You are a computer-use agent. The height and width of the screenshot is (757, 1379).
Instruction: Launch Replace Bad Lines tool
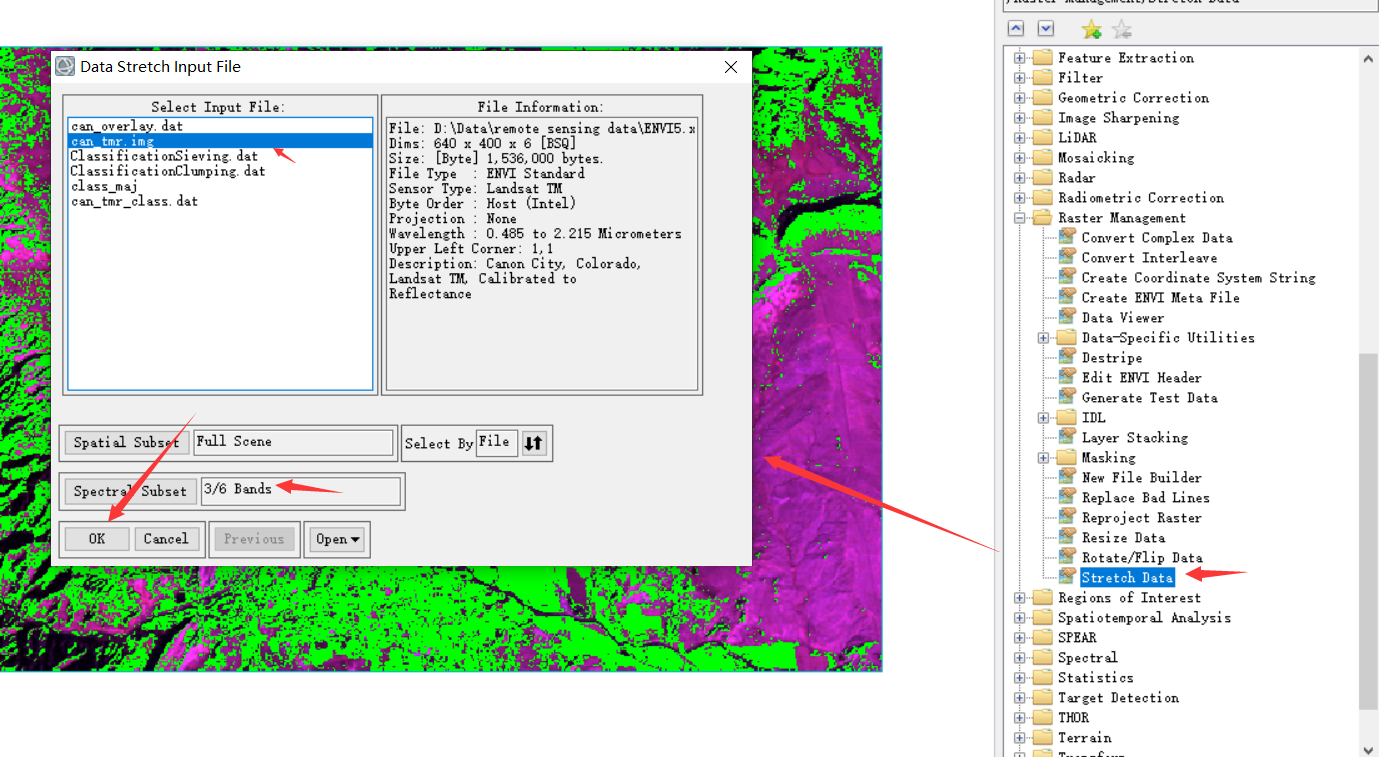tap(1145, 498)
